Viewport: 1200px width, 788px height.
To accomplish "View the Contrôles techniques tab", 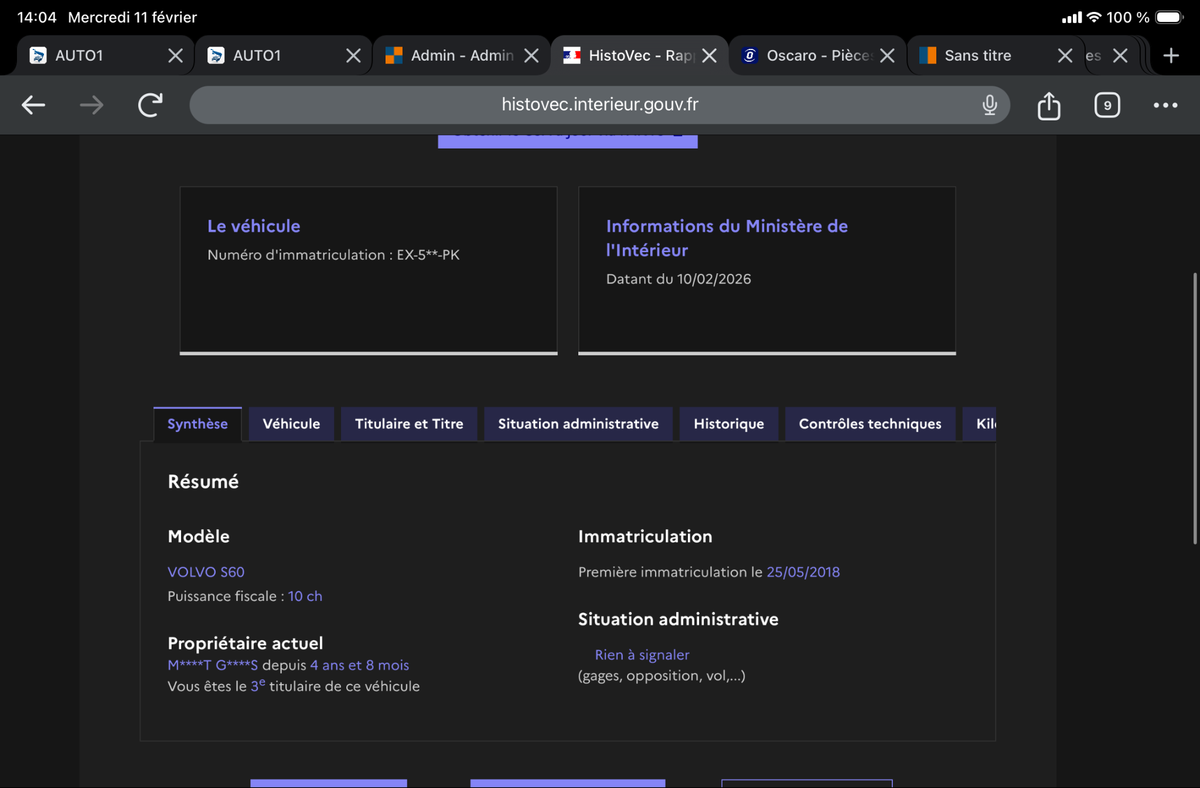I will tap(870, 424).
